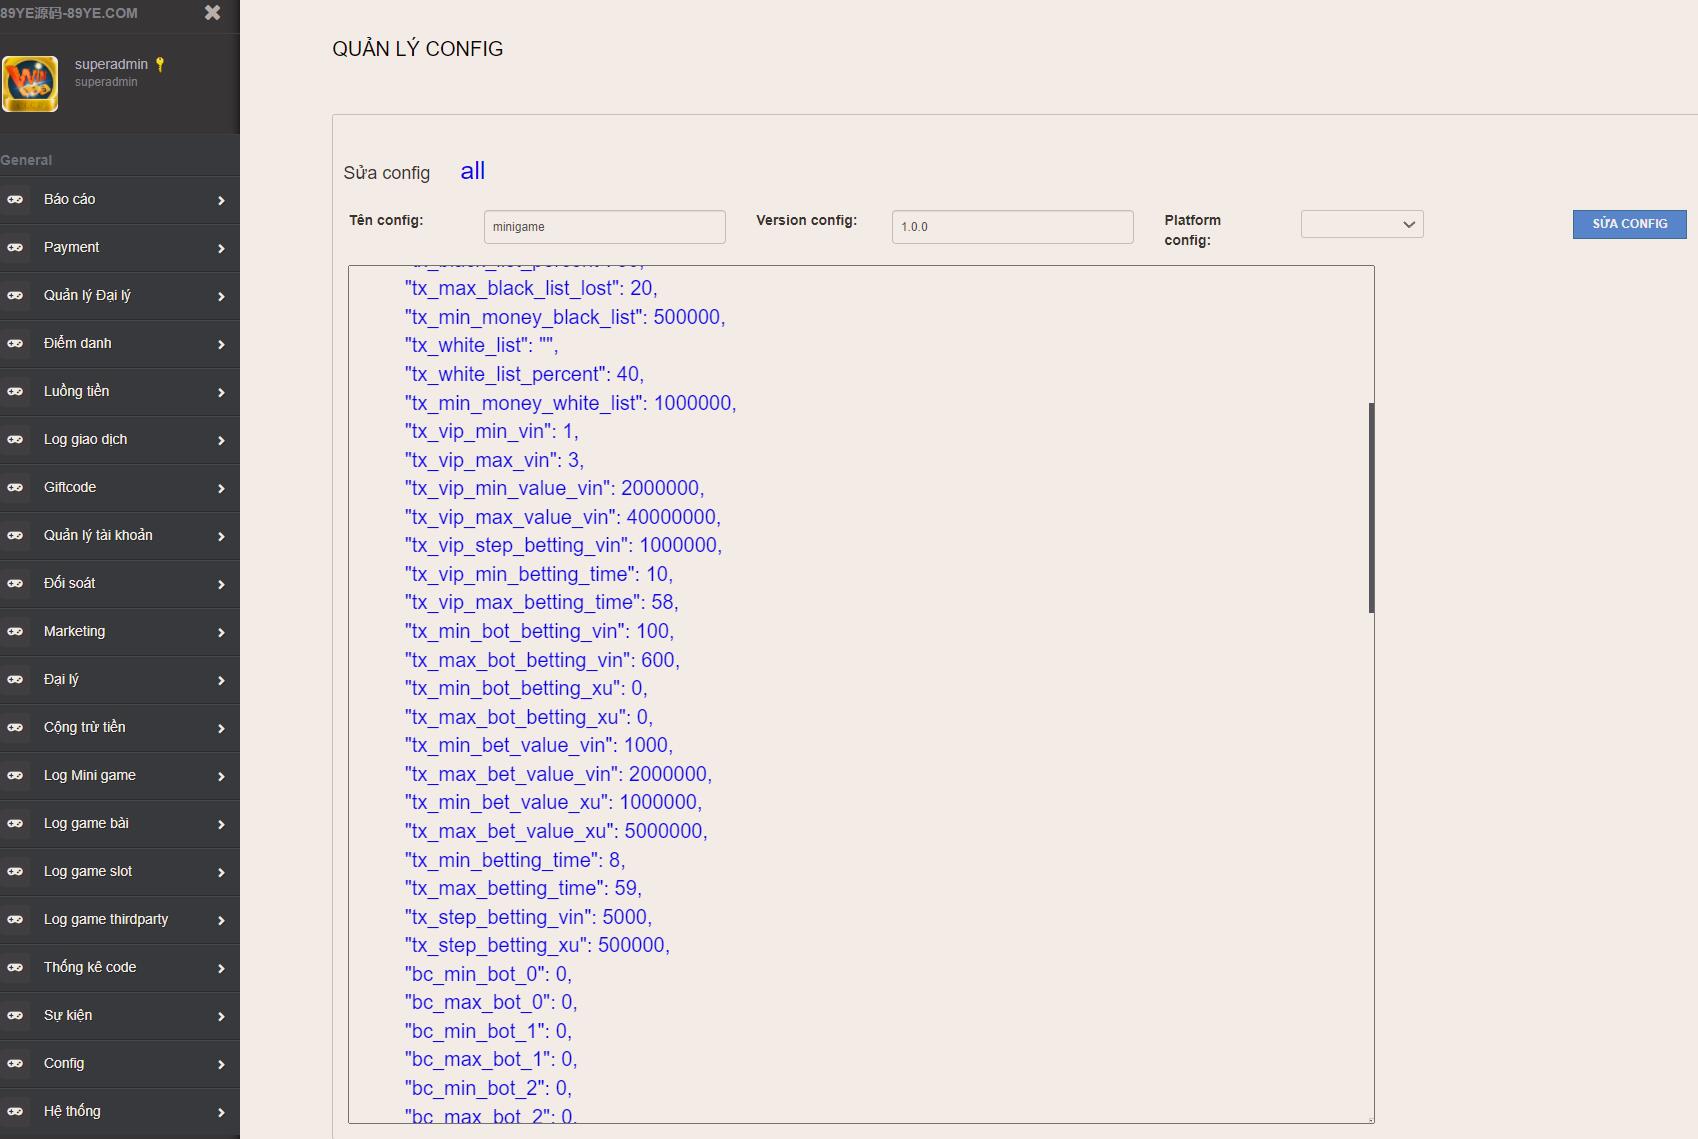The image size is (1698, 1139).
Task: Open the Config menu item
Action: click(64, 1063)
